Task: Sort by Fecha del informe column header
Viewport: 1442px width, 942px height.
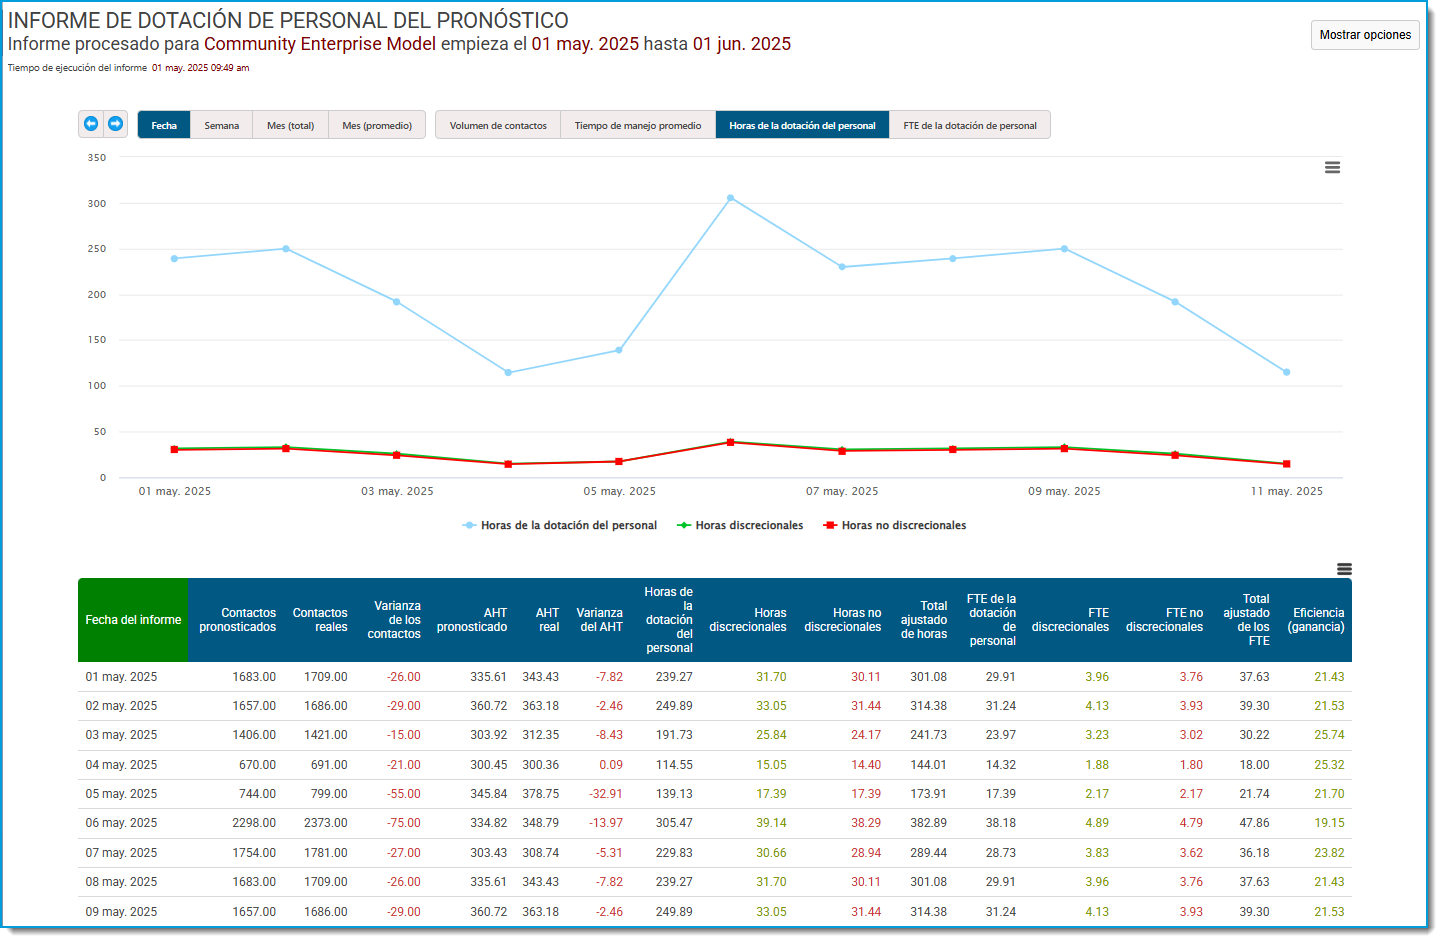Action: coord(133,620)
